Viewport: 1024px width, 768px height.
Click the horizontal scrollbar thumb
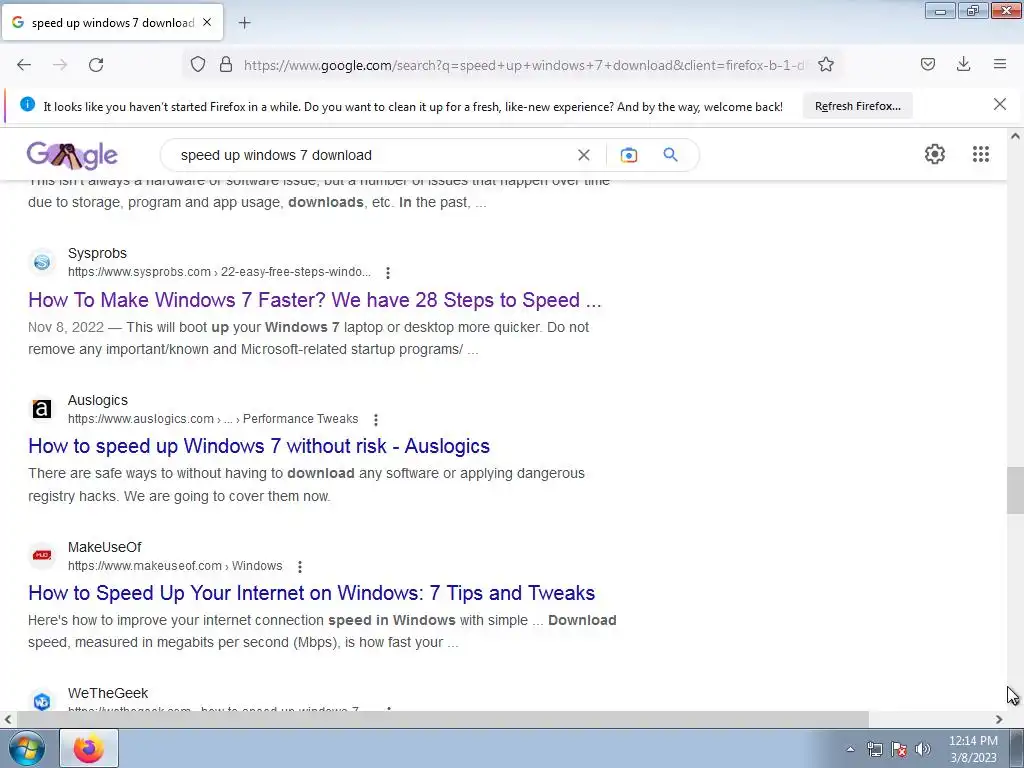coord(443,719)
